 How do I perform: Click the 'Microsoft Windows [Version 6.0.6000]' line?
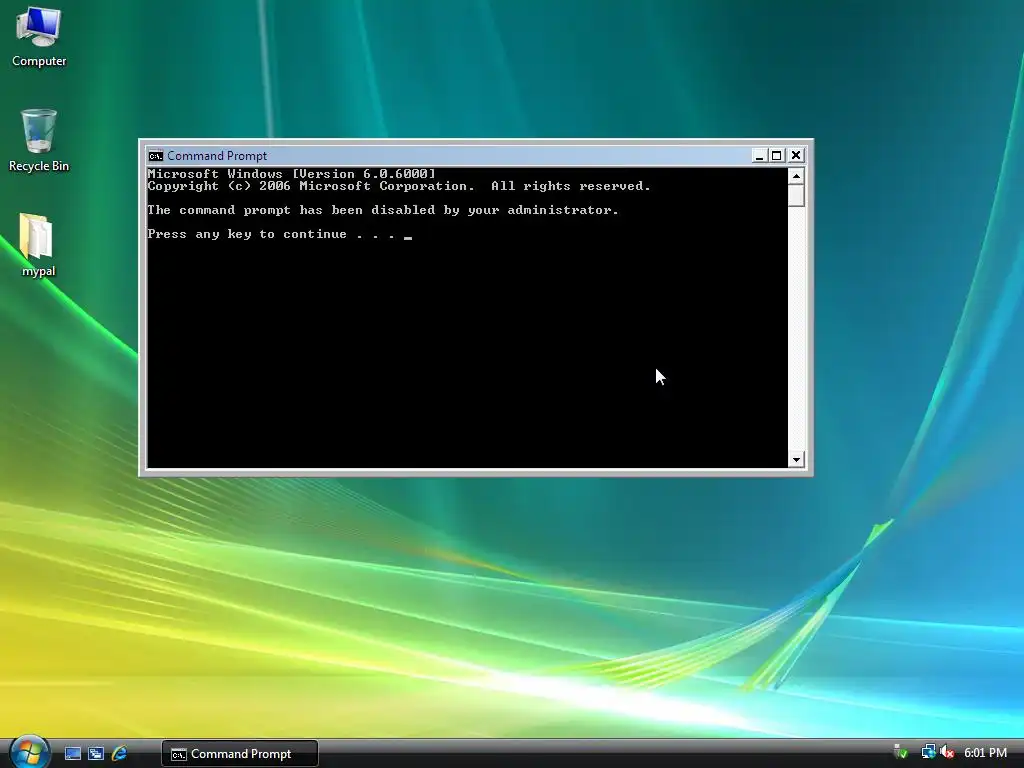click(291, 174)
